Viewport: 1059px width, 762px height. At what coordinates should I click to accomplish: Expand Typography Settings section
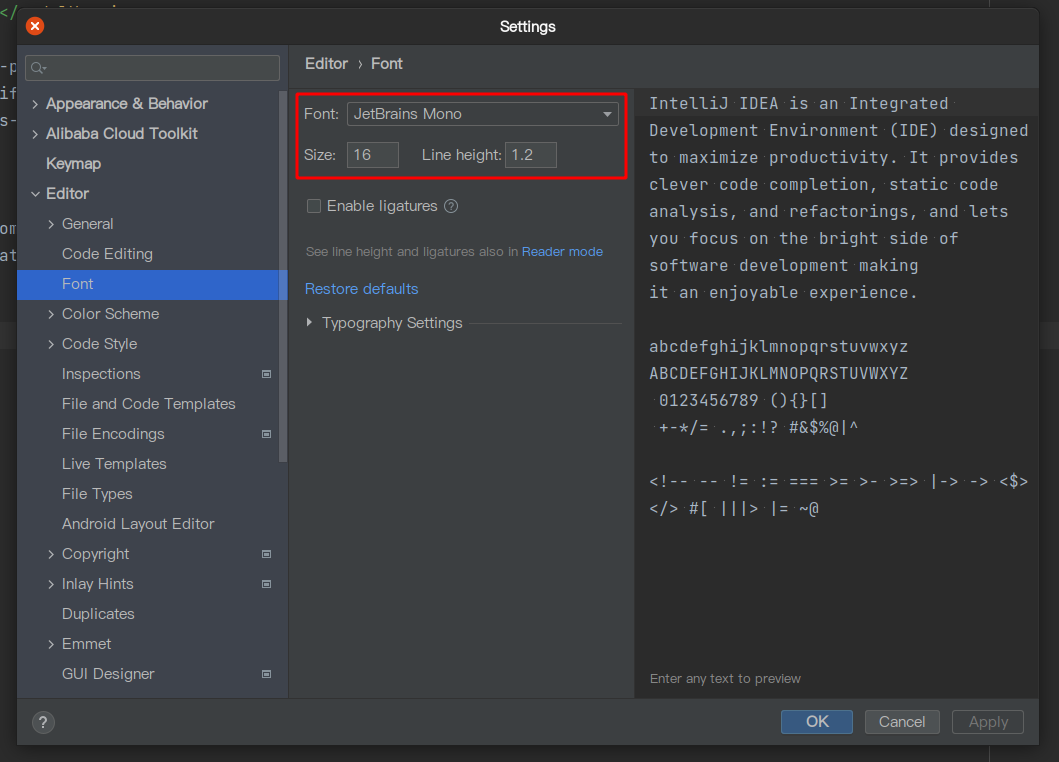click(x=309, y=323)
